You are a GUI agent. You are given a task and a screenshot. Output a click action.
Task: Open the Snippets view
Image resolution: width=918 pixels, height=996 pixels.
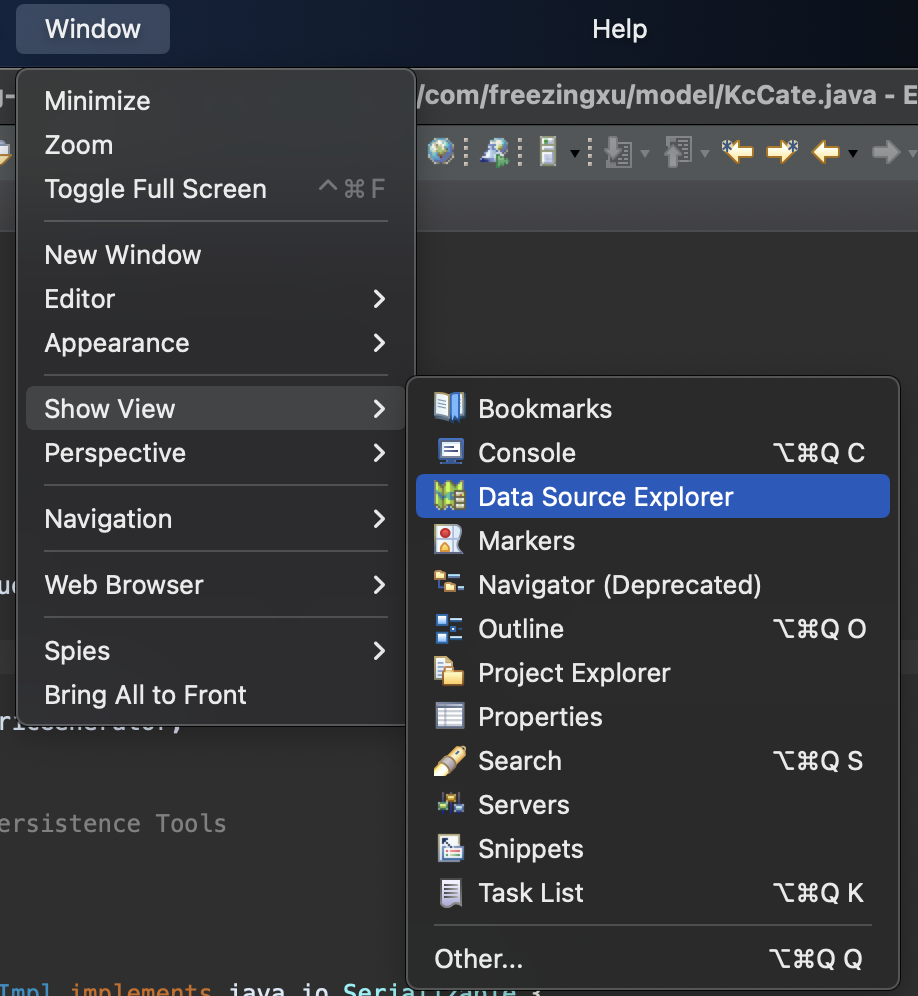point(529,848)
